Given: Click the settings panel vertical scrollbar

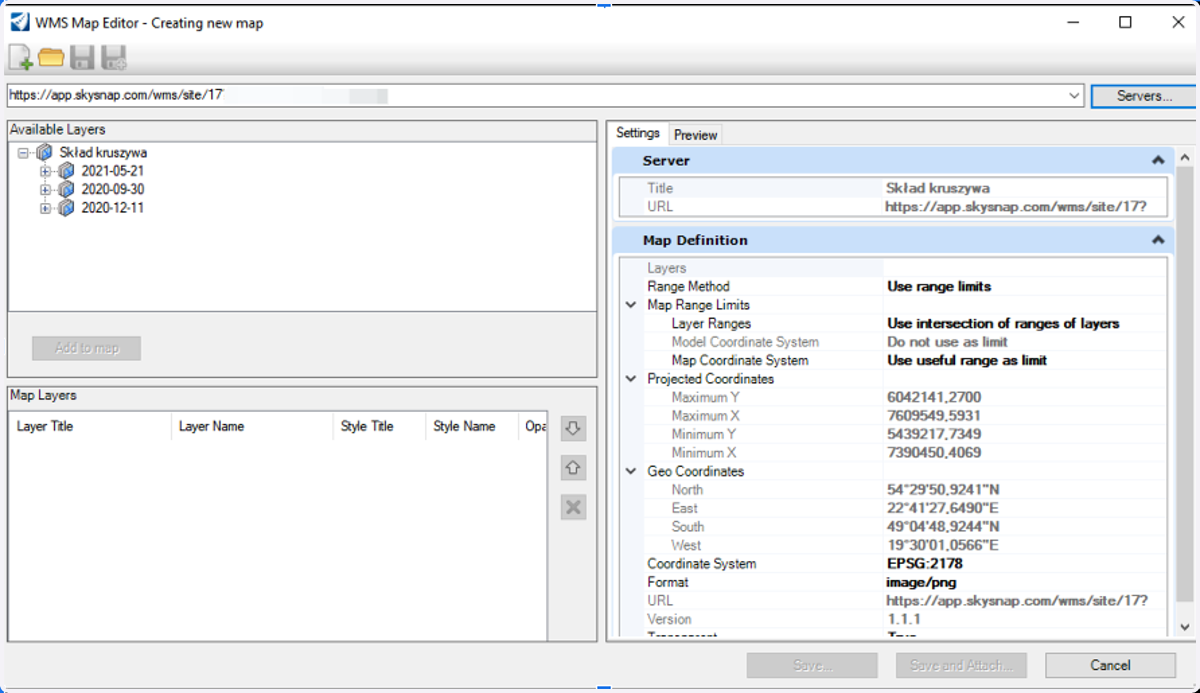Looking at the screenshot, I should coord(1185,392).
